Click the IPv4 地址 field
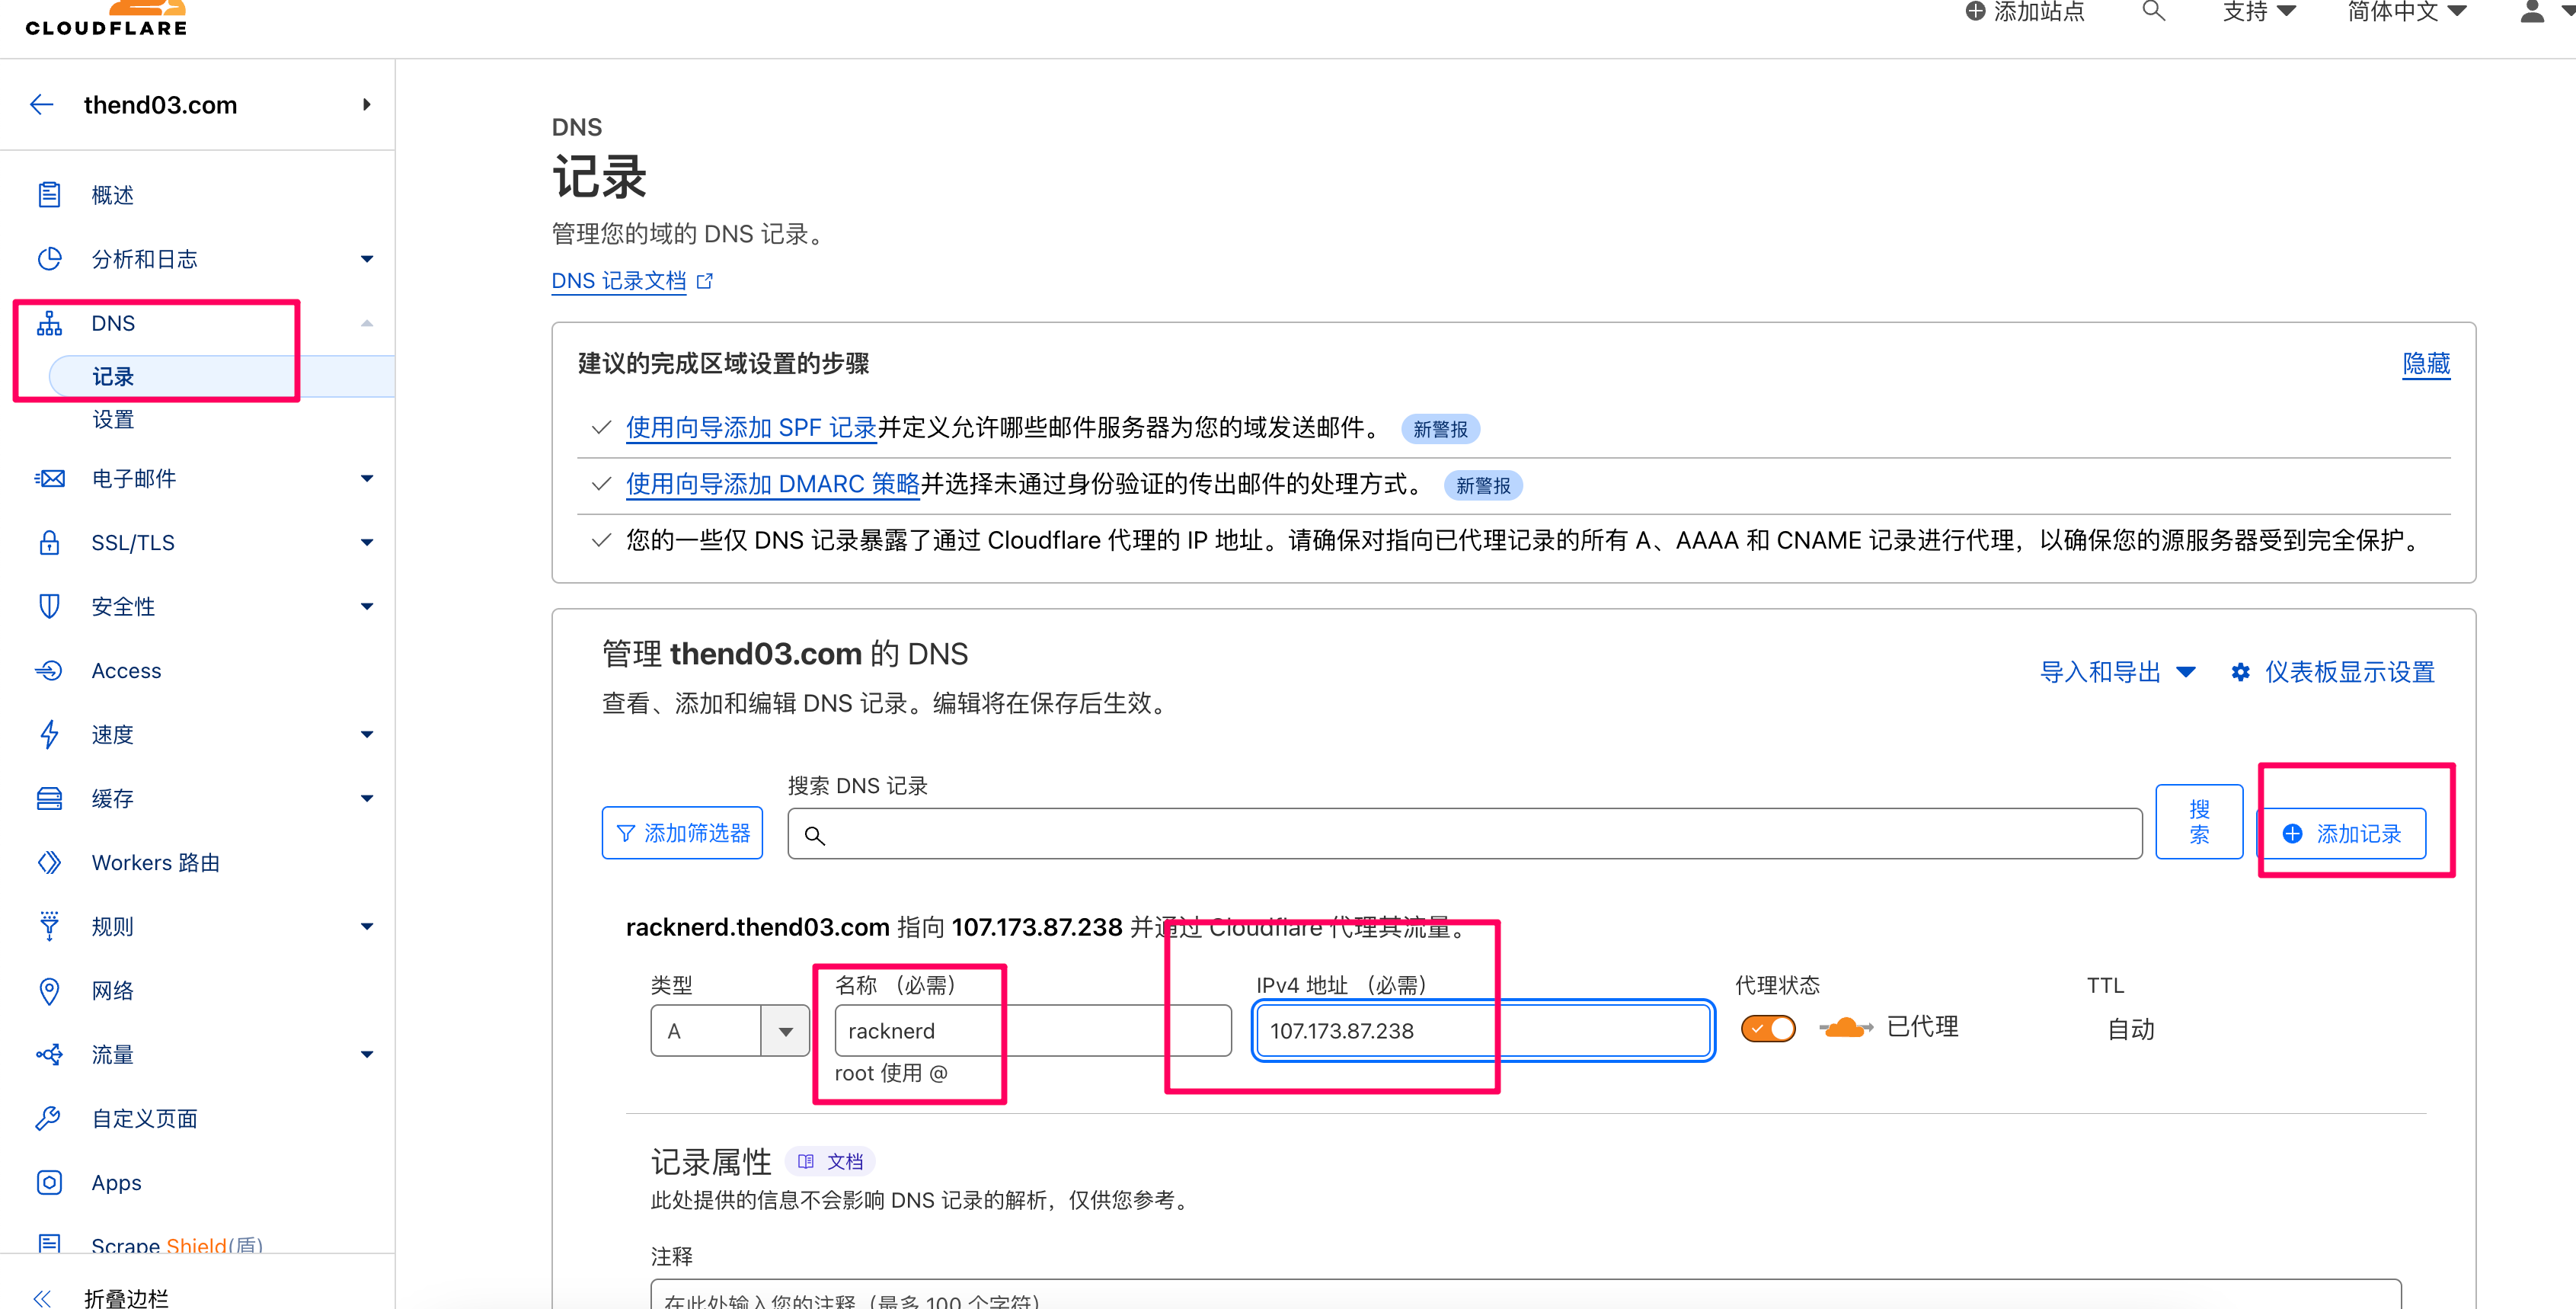Image resolution: width=2576 pixels, height=1309 pixels. coord(1482,1030)
